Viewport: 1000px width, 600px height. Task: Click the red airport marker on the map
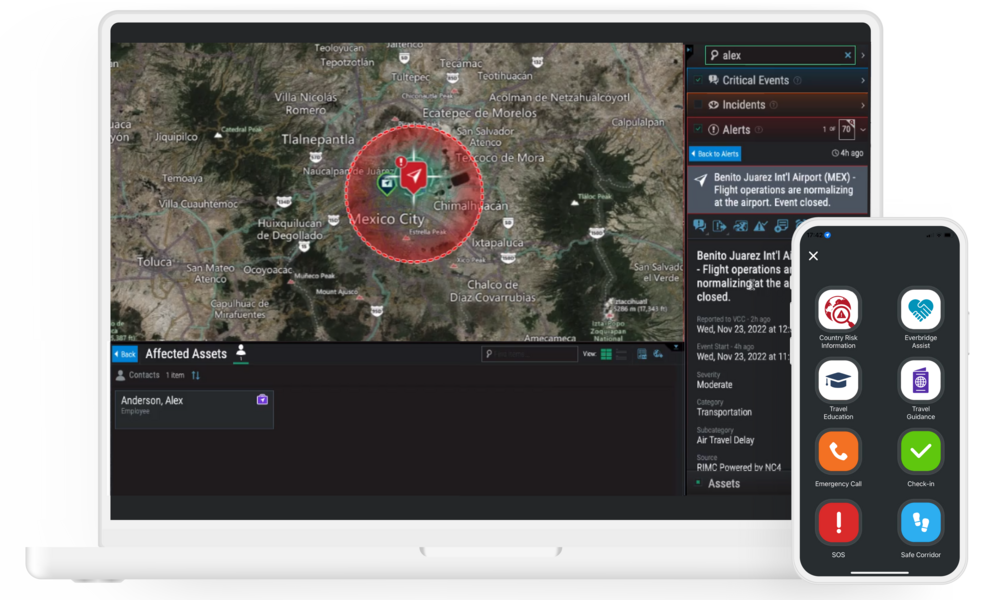click(414, 177)
